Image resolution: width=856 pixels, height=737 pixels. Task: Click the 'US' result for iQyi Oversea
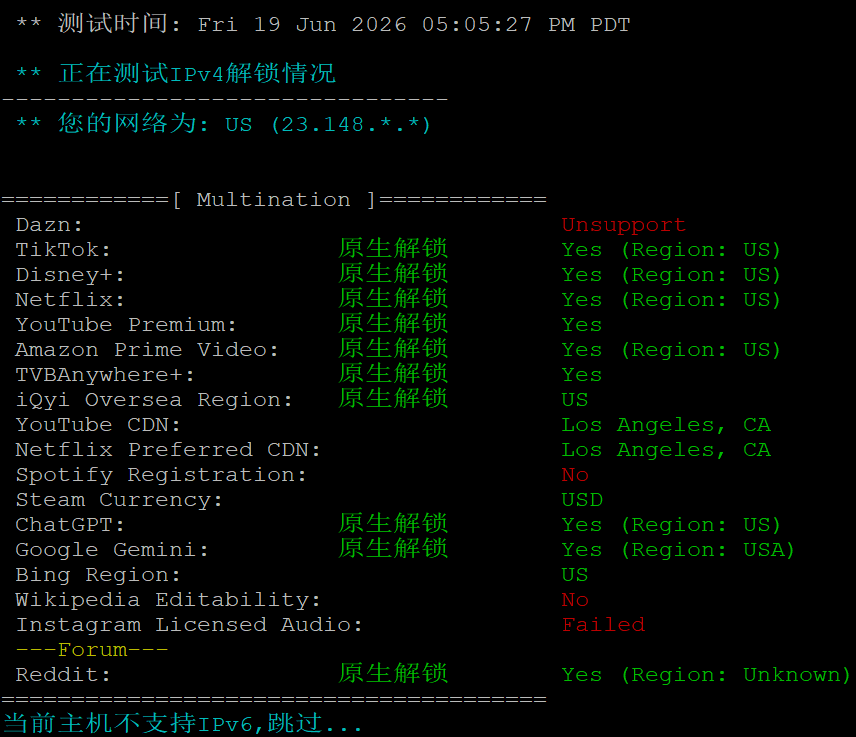[x=575, y=400]
